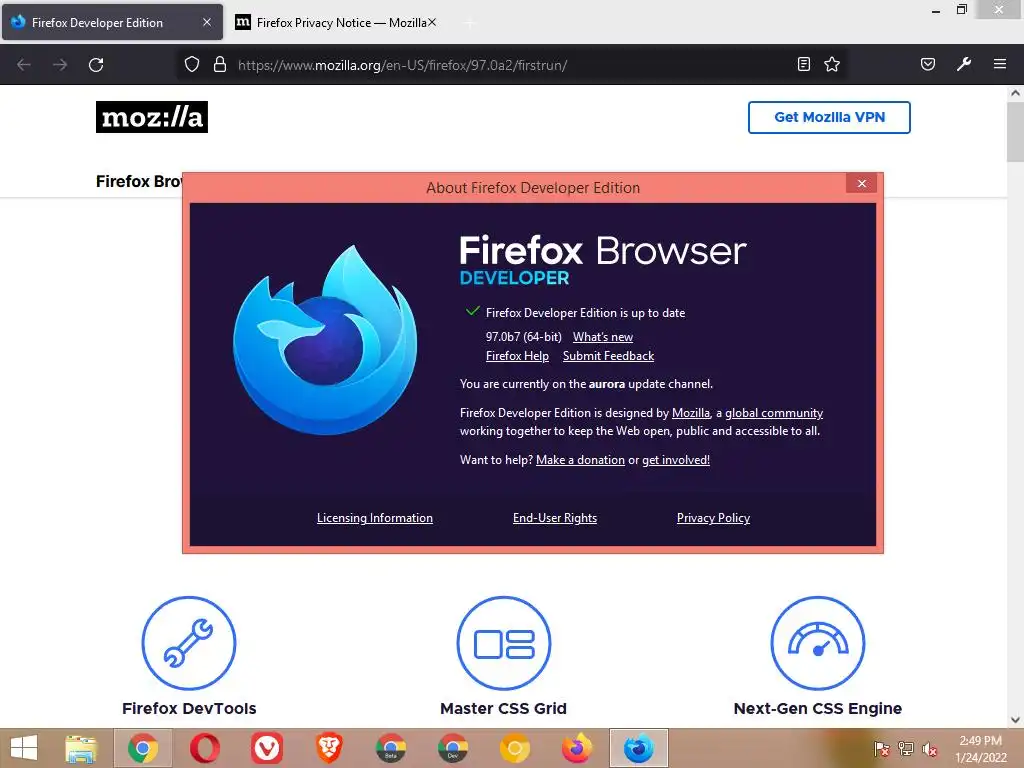Image resolution: width=1024 pixels, height=768 pixels.
Task: Open the tracking protection shield icon
Action: pos(191,65)
